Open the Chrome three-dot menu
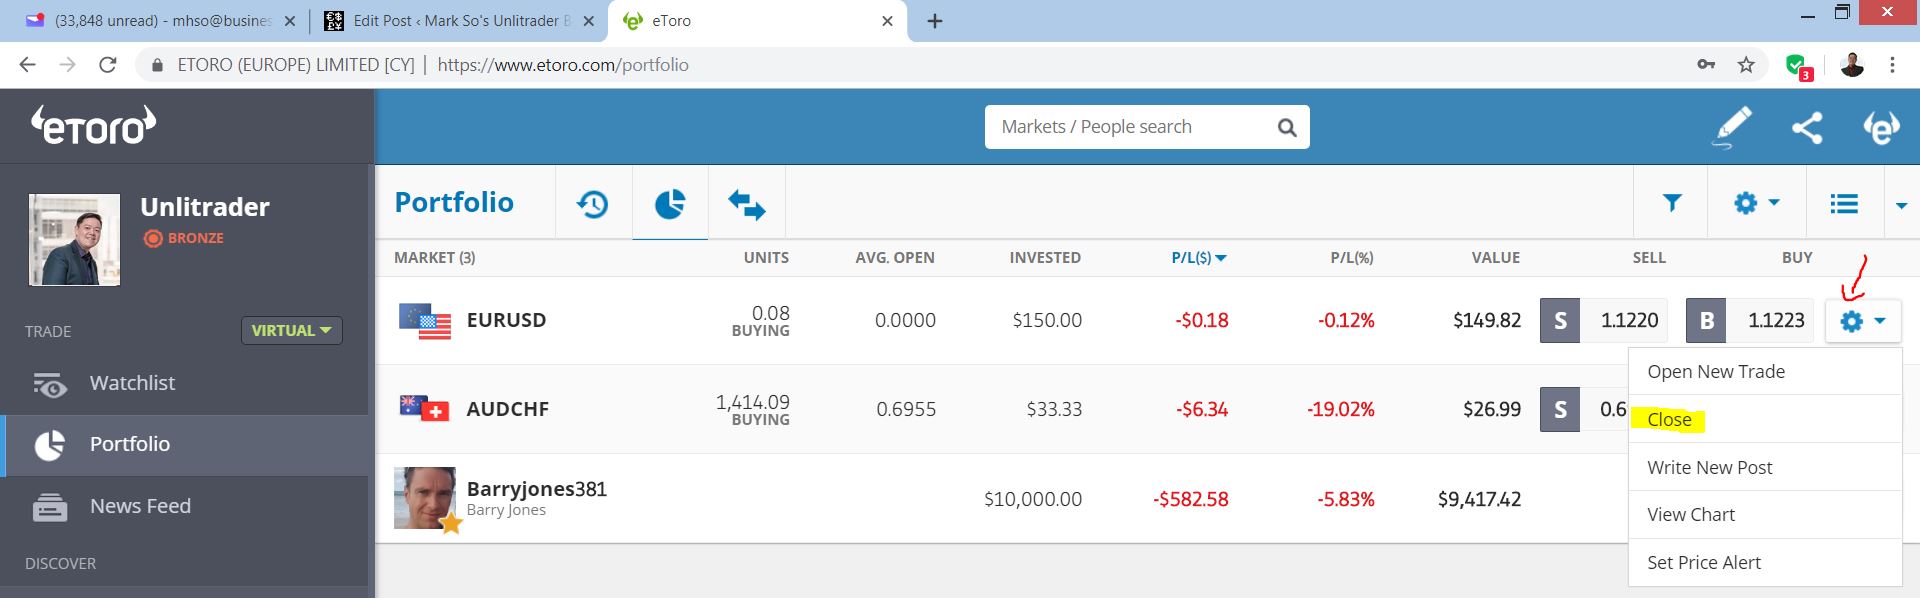 pos(1892,65)
